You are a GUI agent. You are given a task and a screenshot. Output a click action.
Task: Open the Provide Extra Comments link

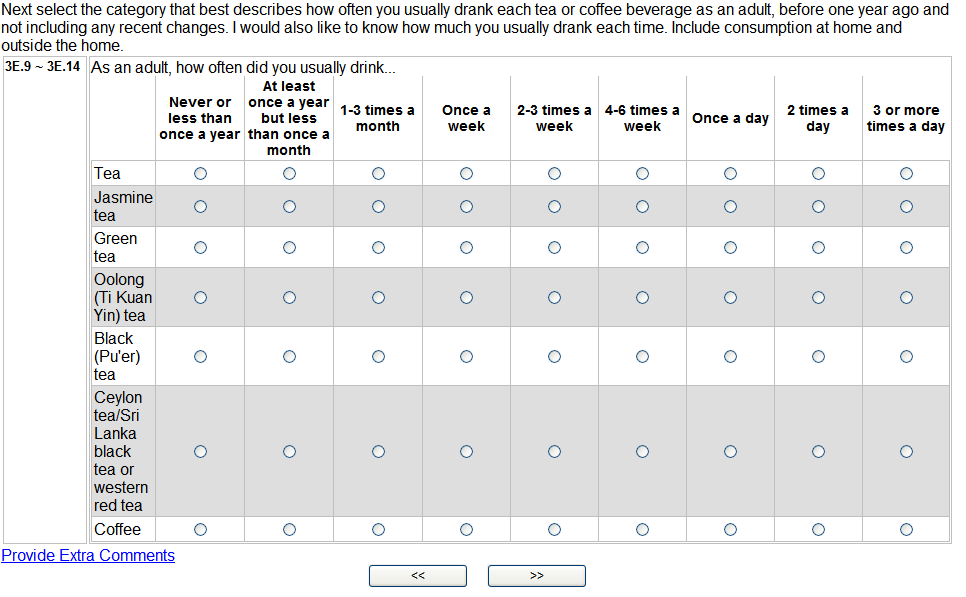point(88,556)
